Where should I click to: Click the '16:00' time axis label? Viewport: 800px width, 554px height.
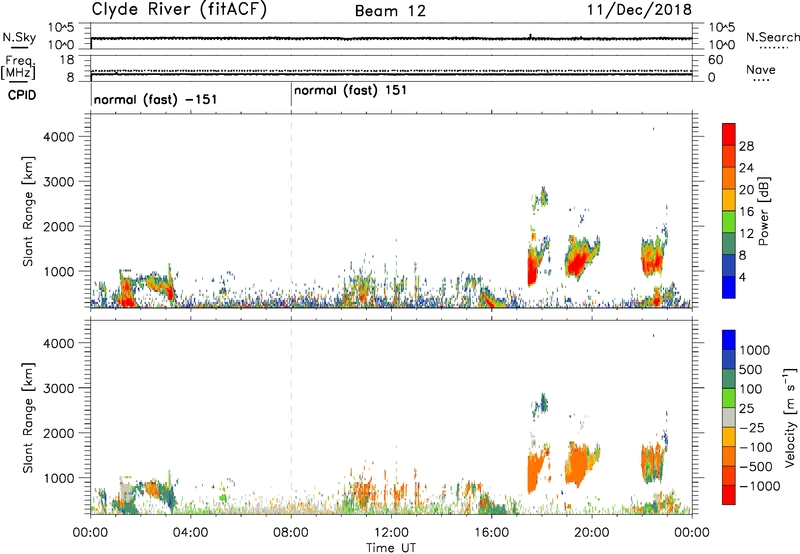click(x=492, y=533)
